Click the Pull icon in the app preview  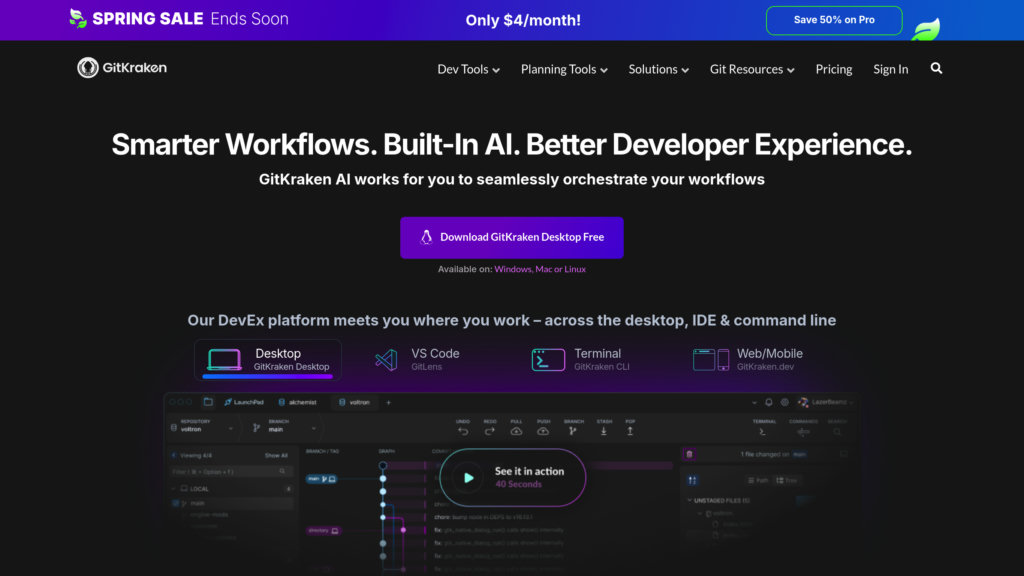[516, 431]
